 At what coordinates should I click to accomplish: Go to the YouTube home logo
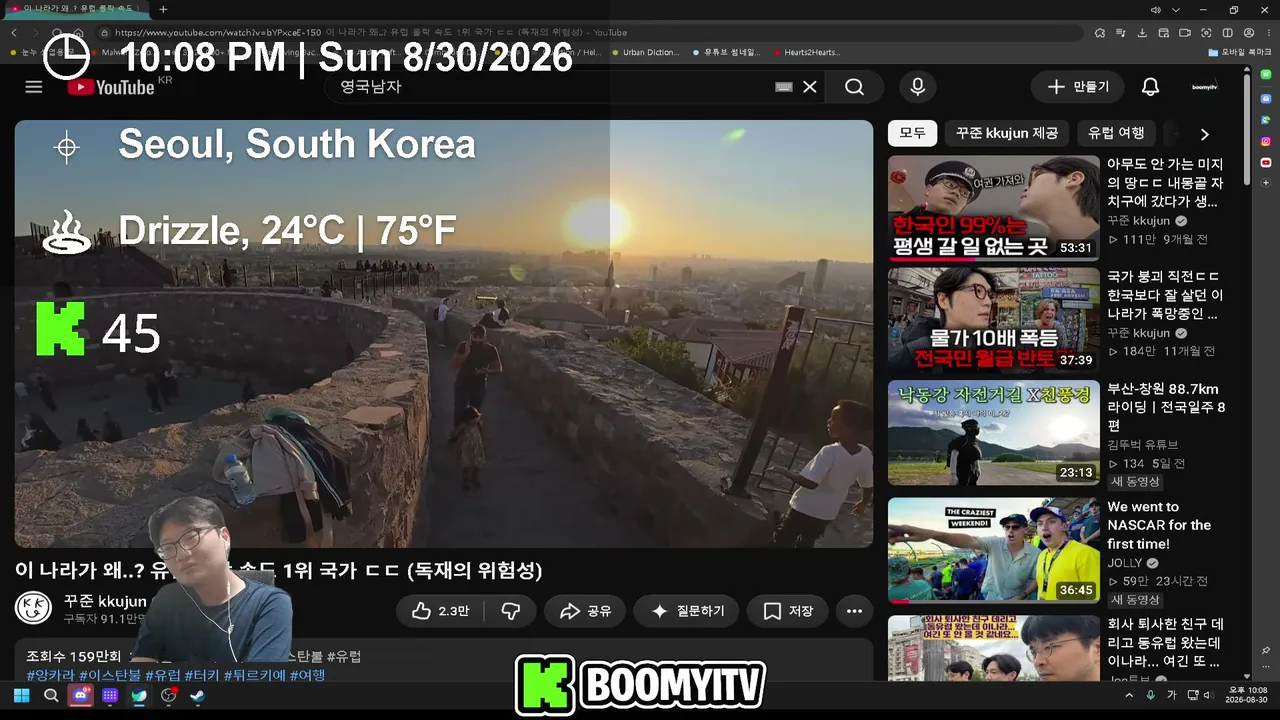pyautogui.click(x=111, y=87)
